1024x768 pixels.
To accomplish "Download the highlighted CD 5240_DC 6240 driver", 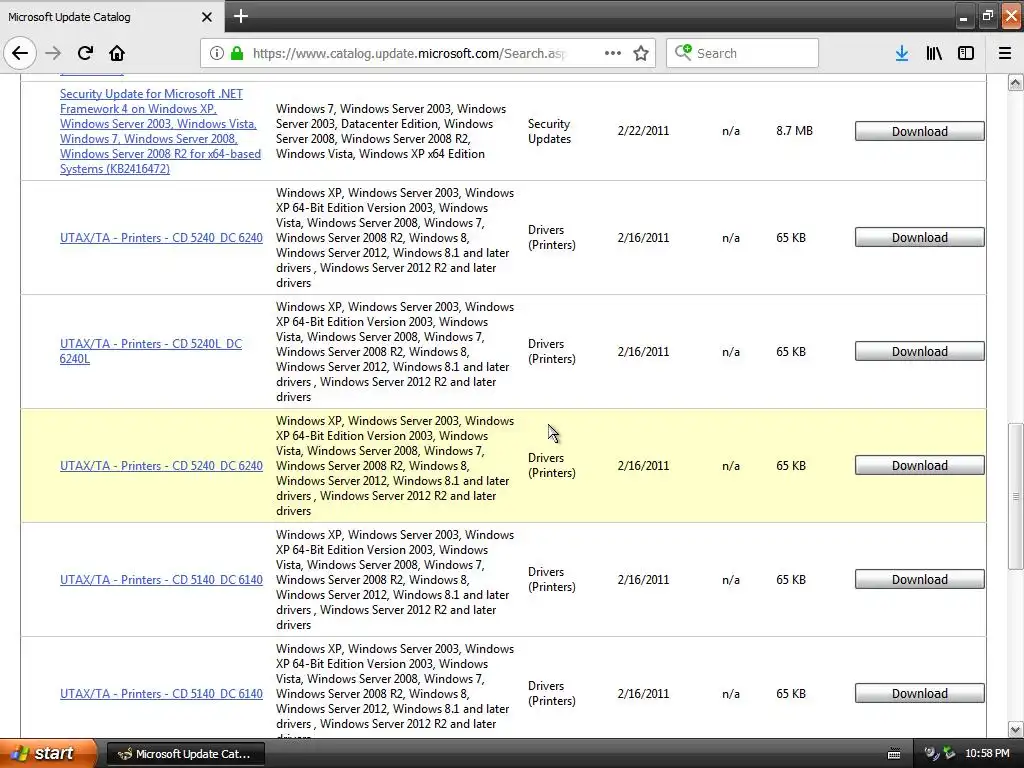I will [920, 466].
